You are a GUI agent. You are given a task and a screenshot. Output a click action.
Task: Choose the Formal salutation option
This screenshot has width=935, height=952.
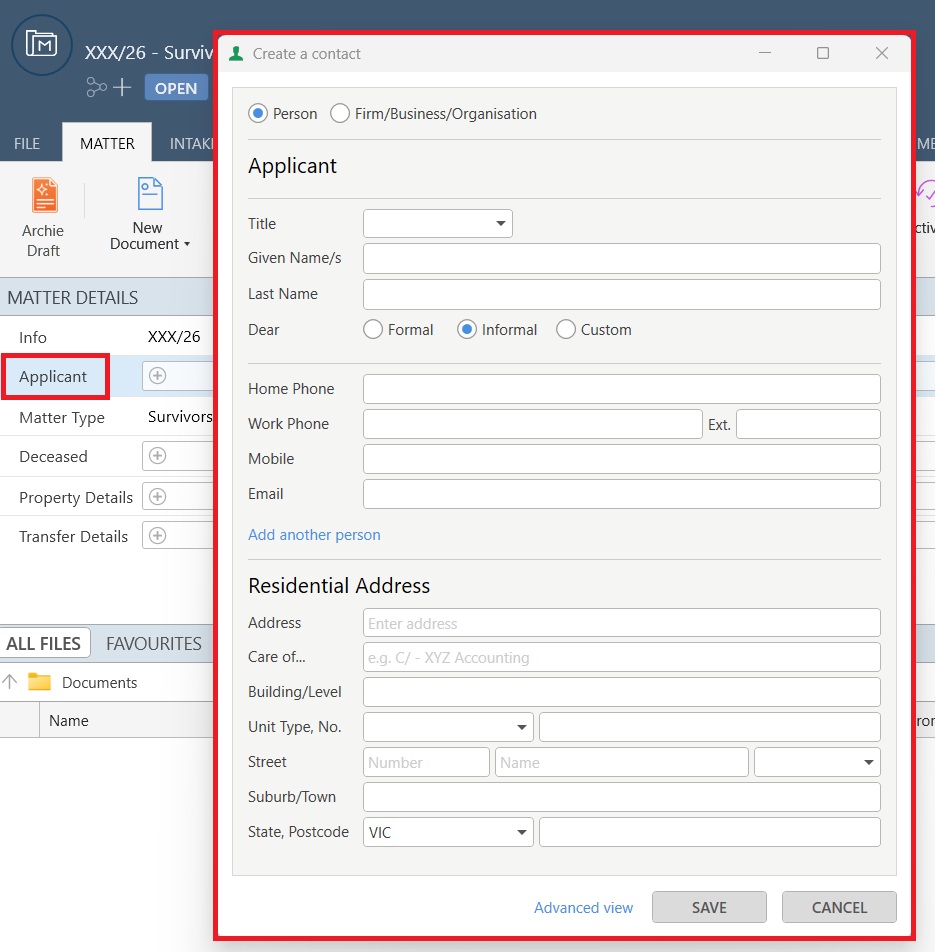(373, 329)
